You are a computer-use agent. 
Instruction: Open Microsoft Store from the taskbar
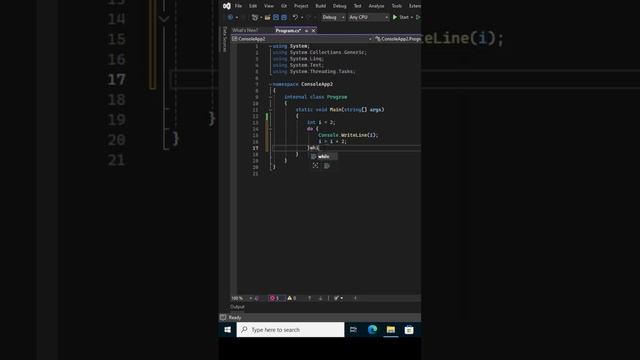(409, 329)
